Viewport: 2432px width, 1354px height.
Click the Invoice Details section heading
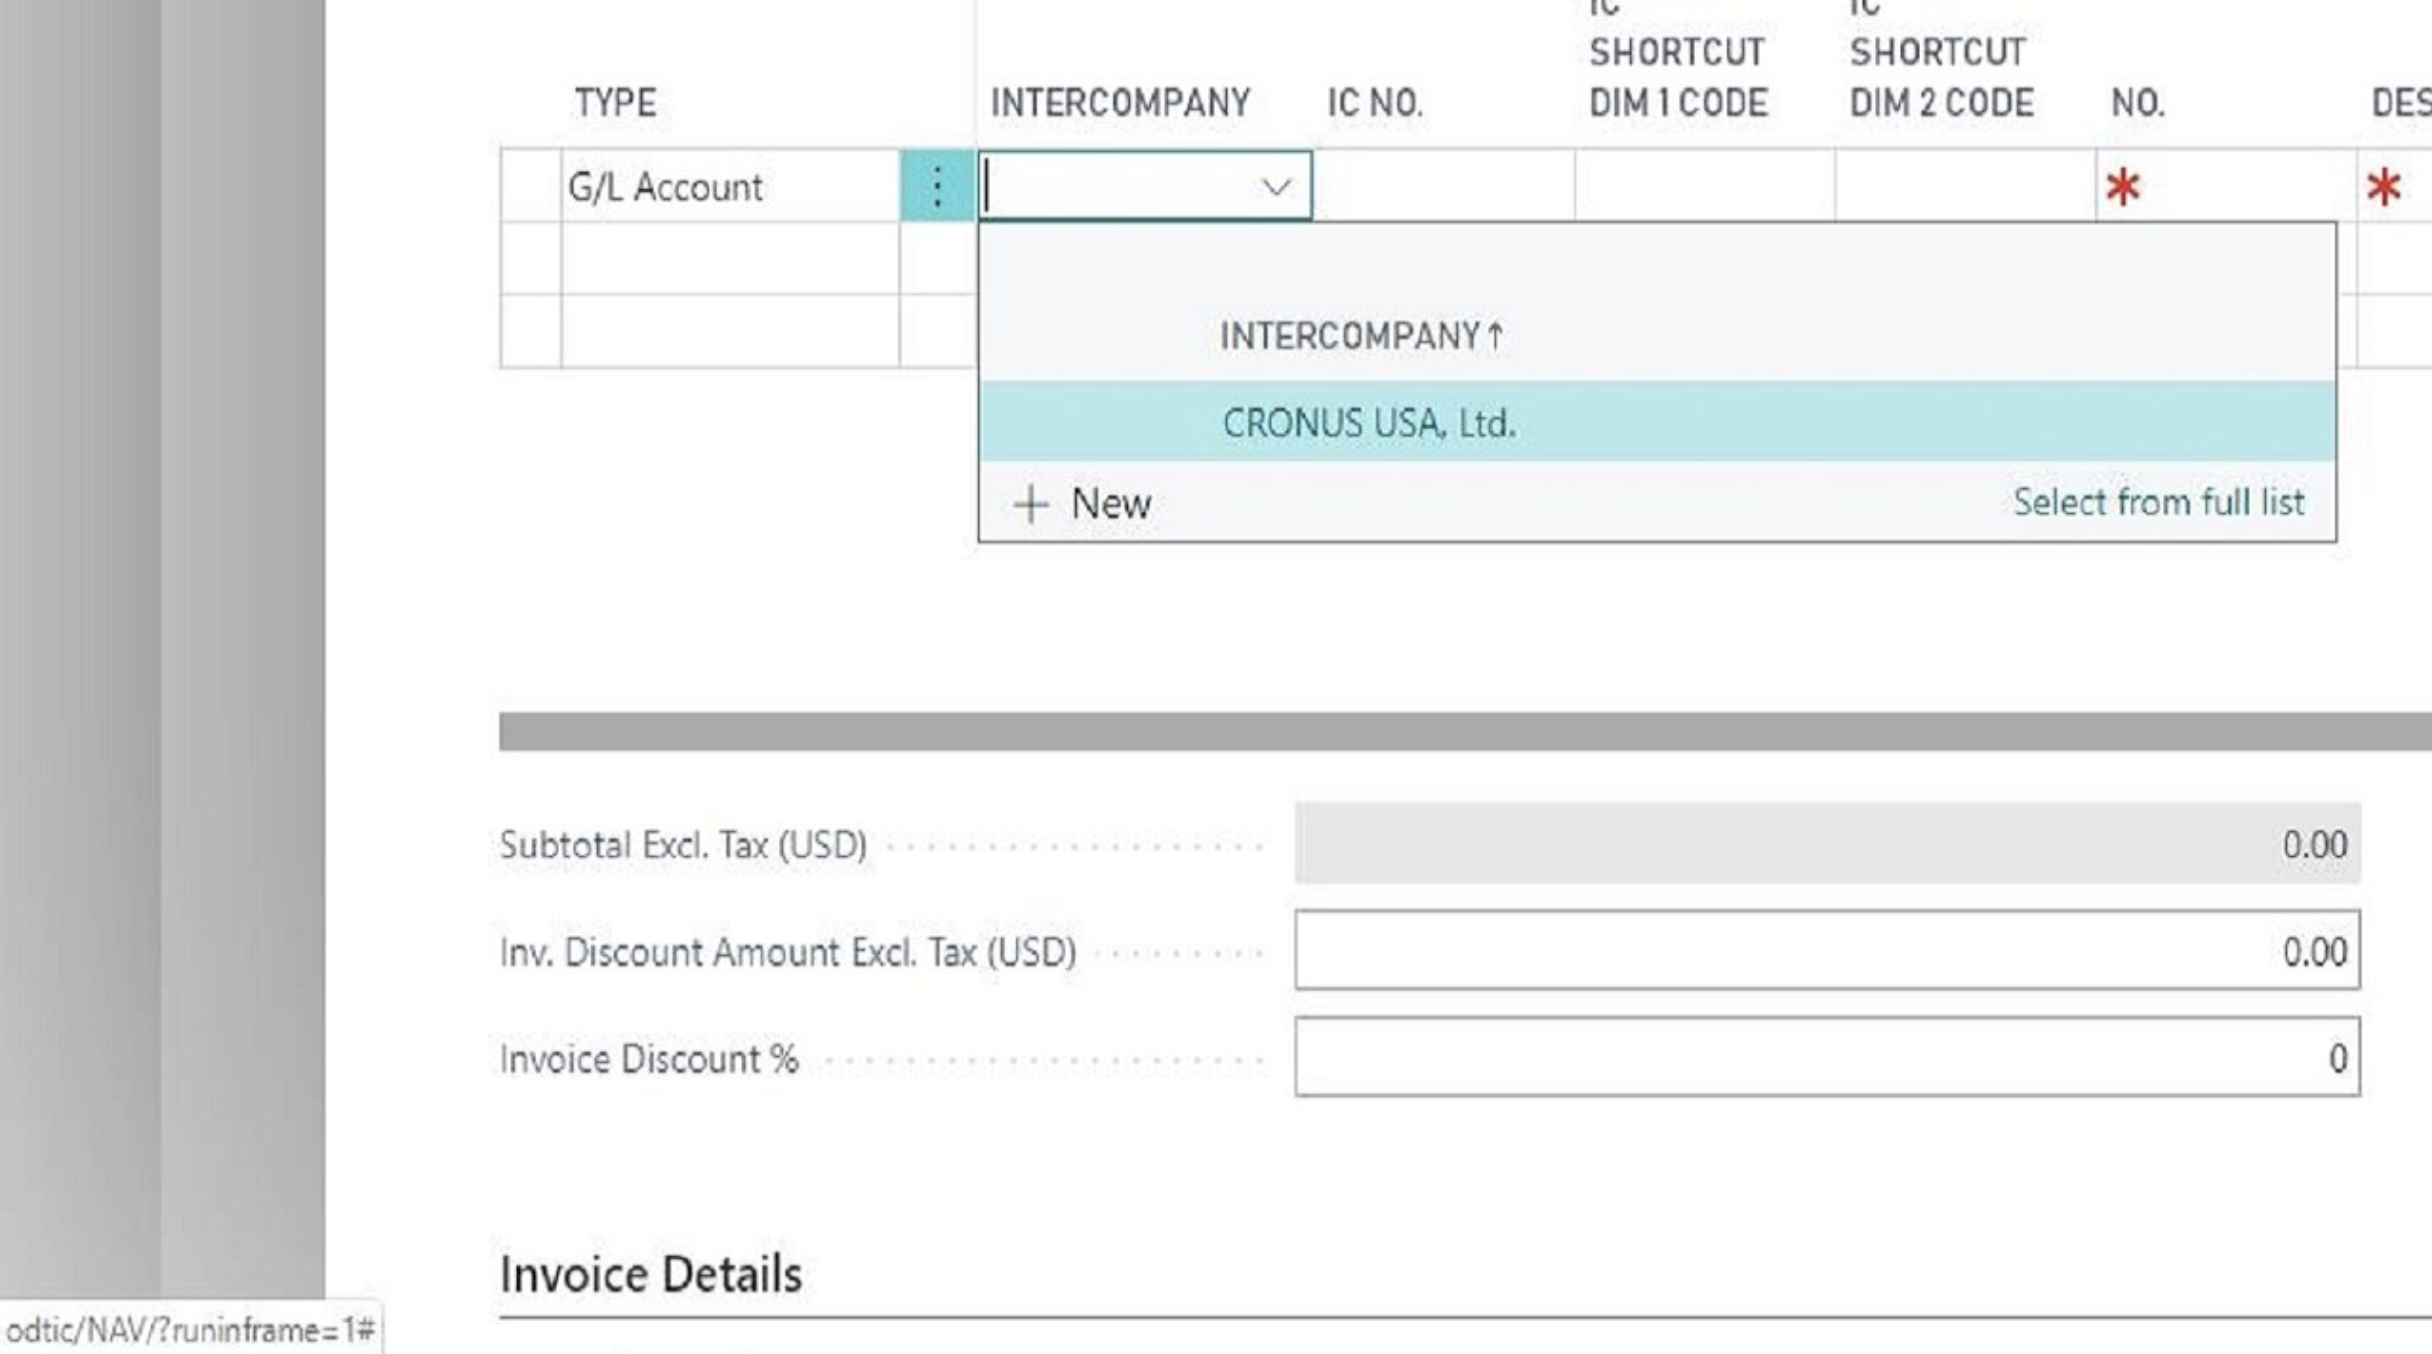[650, 1275]
